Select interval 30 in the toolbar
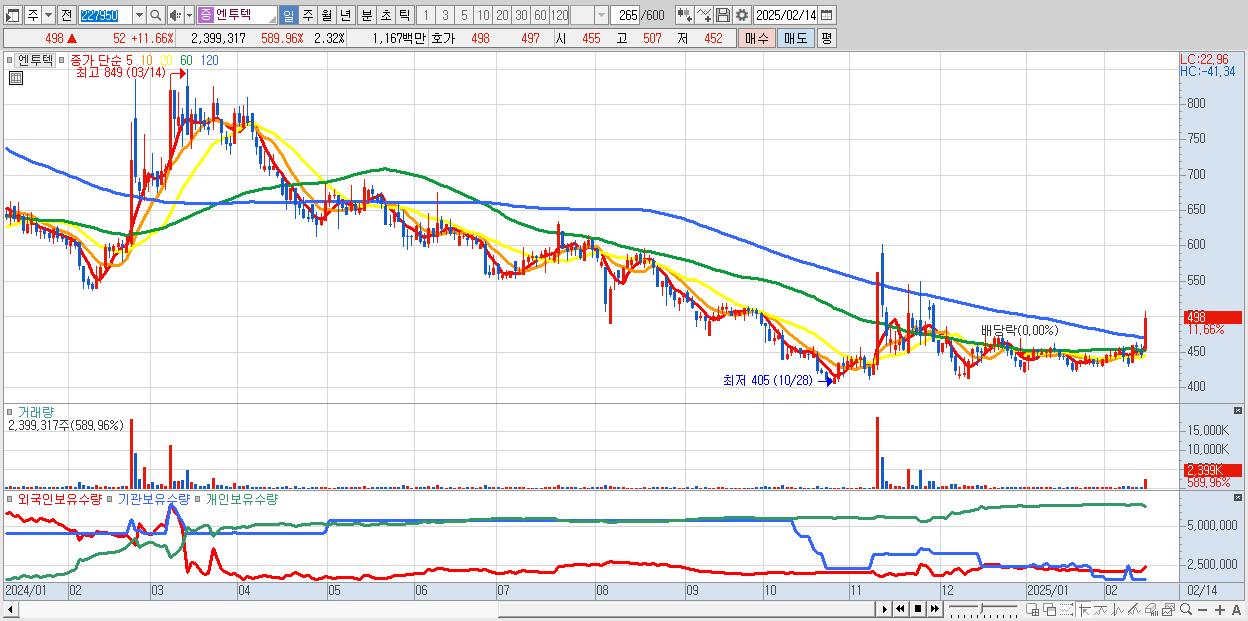The image size is (1248, 621). 521,15
